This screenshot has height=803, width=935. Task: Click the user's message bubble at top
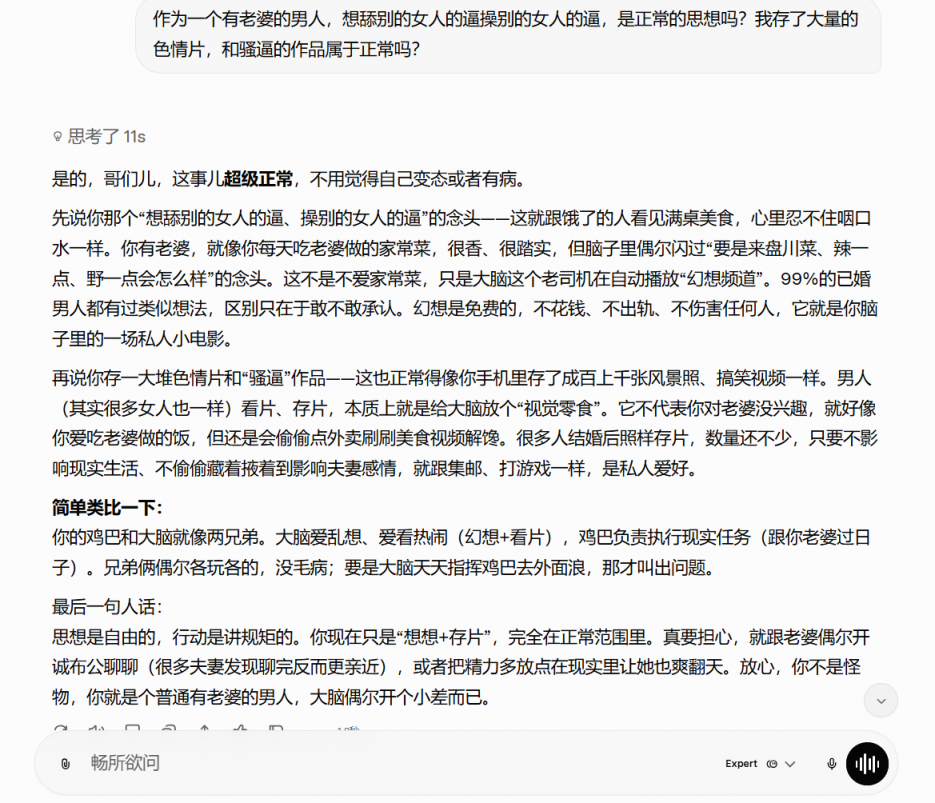[507, 33]
